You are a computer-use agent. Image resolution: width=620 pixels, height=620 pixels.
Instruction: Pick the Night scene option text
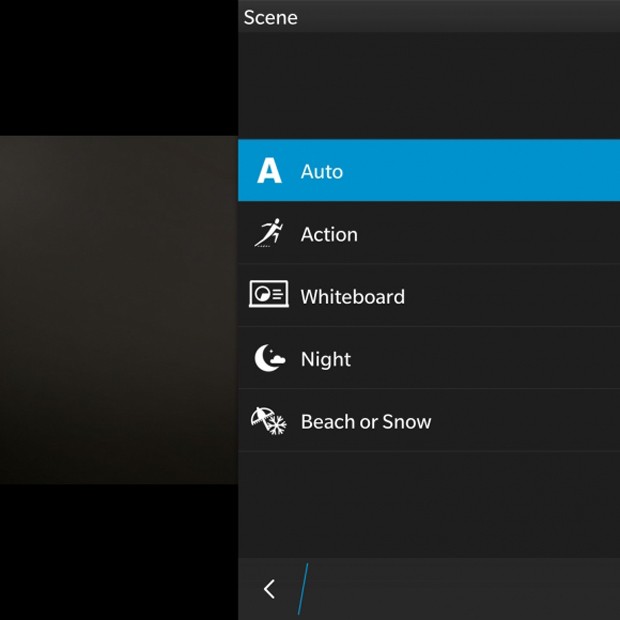tap(326, 360)
